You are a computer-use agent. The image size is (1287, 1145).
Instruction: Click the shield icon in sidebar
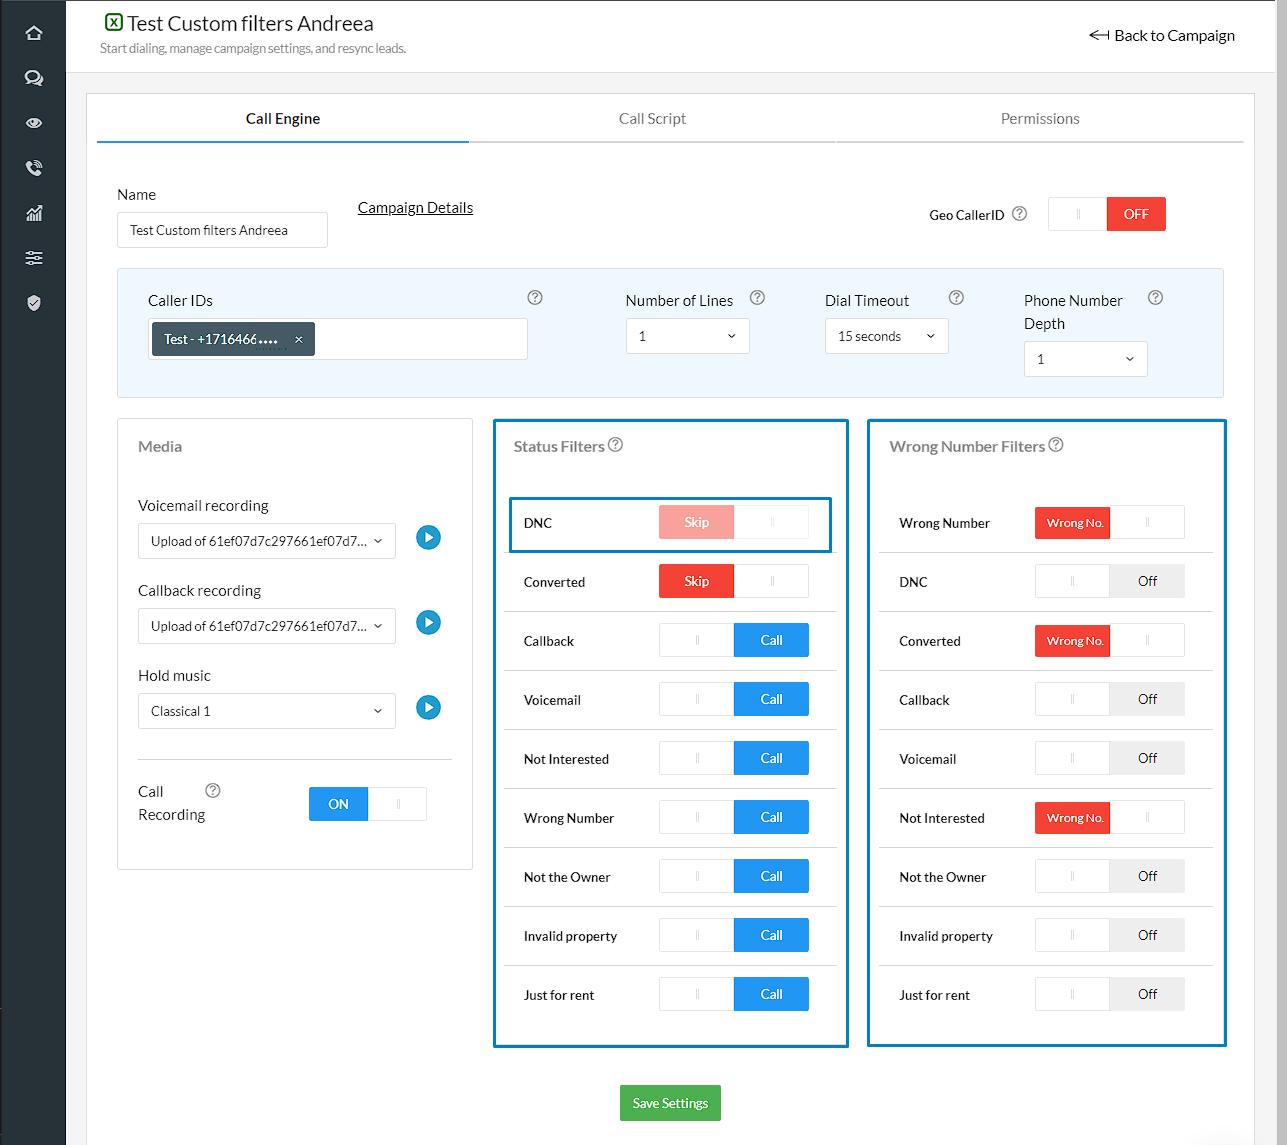tap(34, 303)
